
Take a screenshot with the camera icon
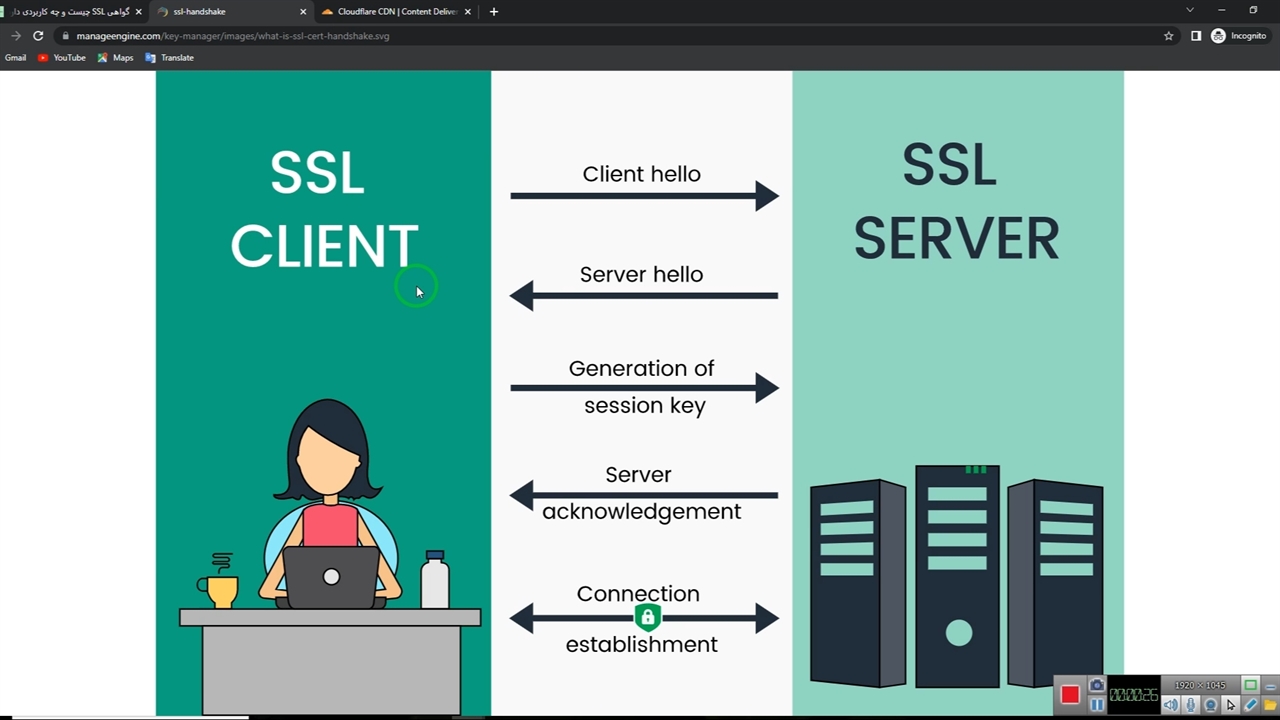click(1097, 686)
